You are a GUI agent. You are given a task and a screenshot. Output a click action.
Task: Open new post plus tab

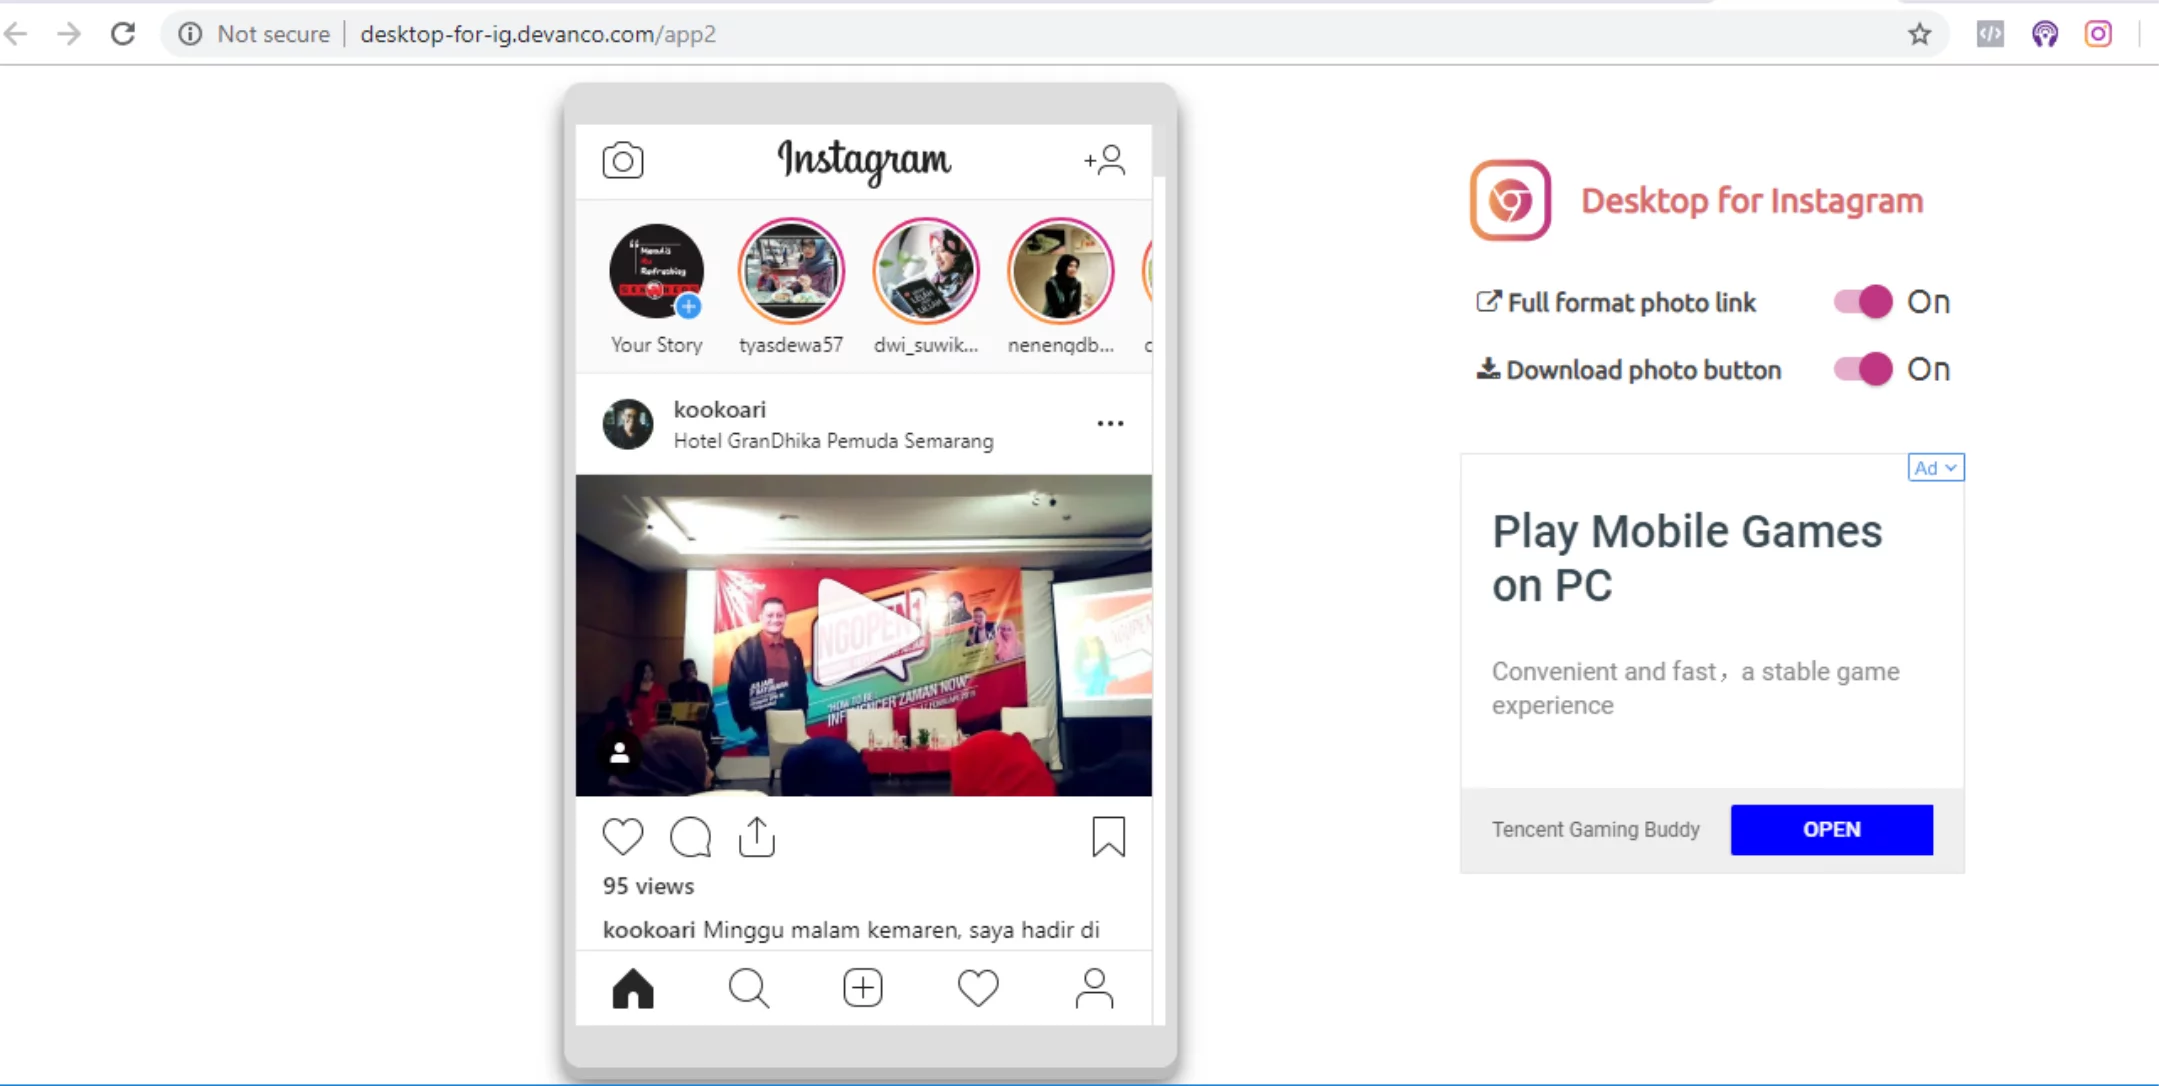[x=863, y=988]
